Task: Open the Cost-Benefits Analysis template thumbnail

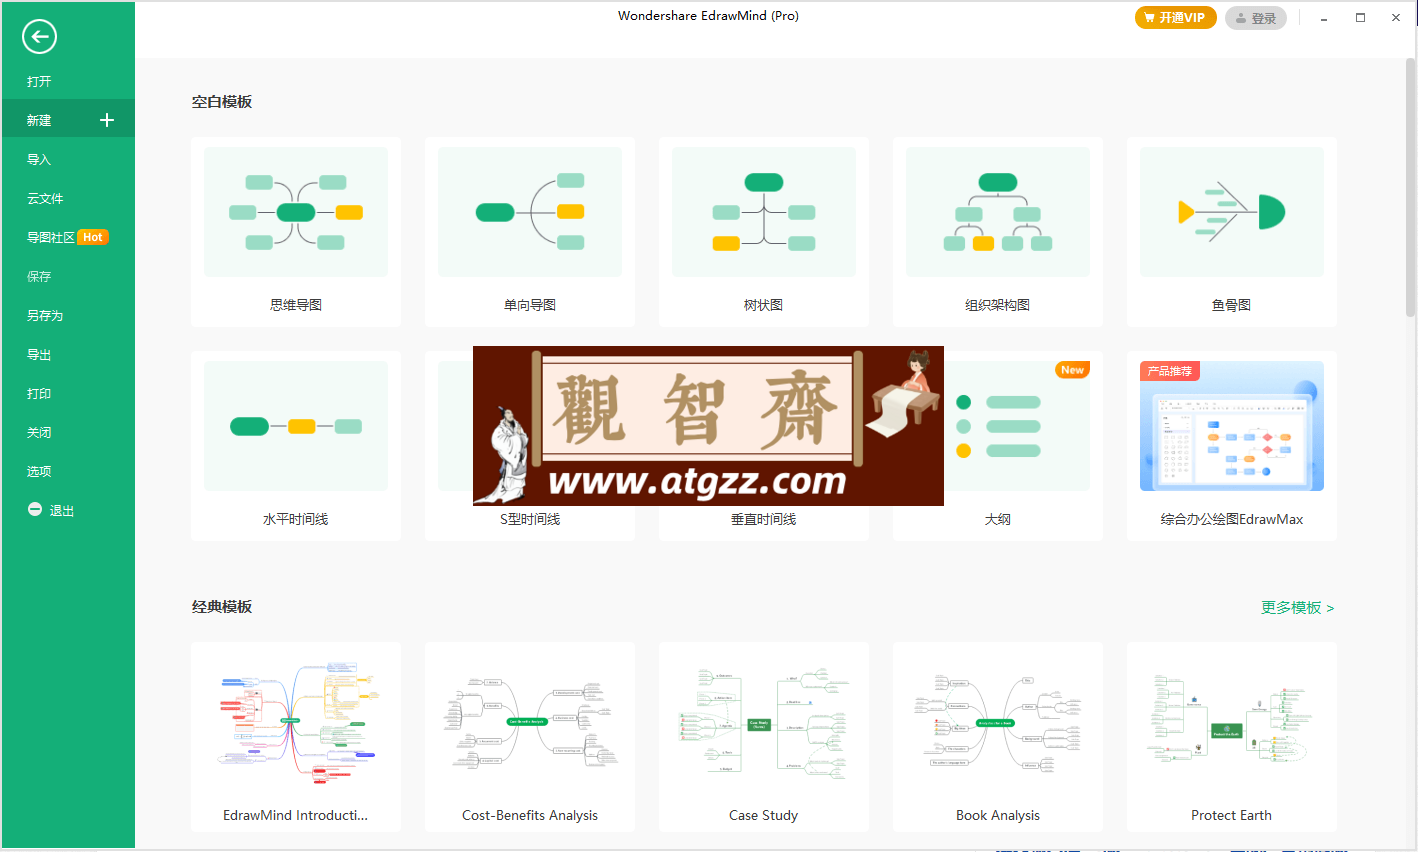Action: click(530, 722)
